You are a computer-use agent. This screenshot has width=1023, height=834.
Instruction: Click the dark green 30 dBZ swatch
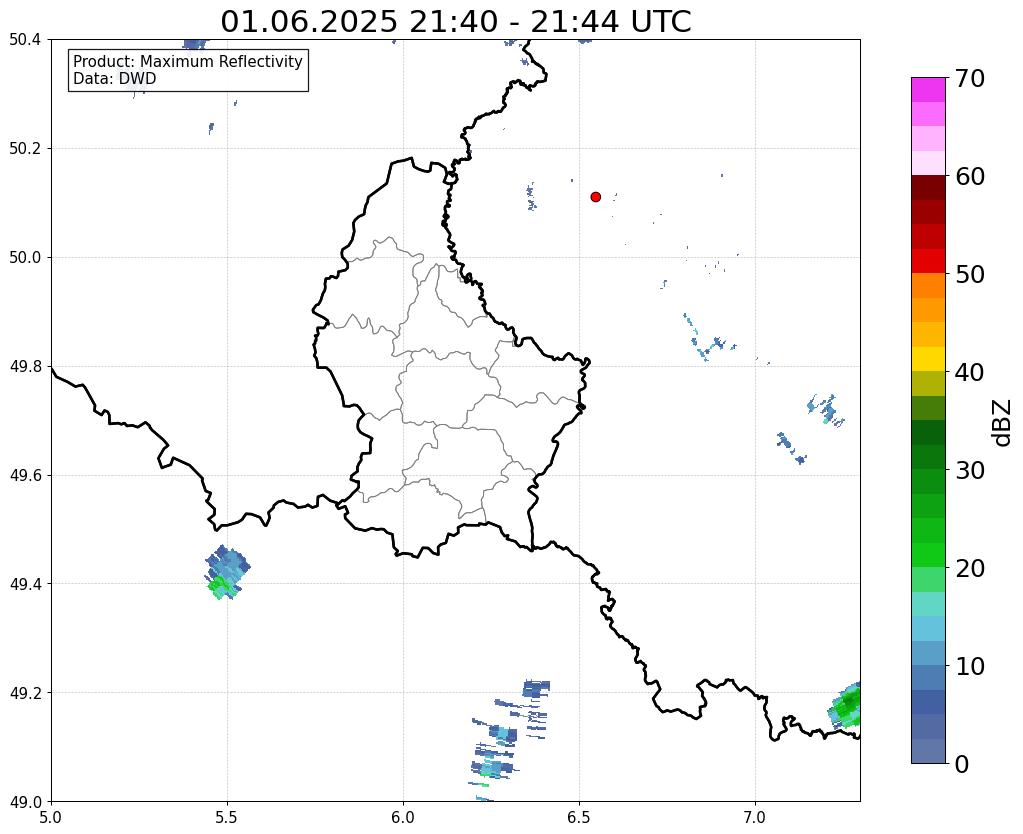tap(928, 457)
